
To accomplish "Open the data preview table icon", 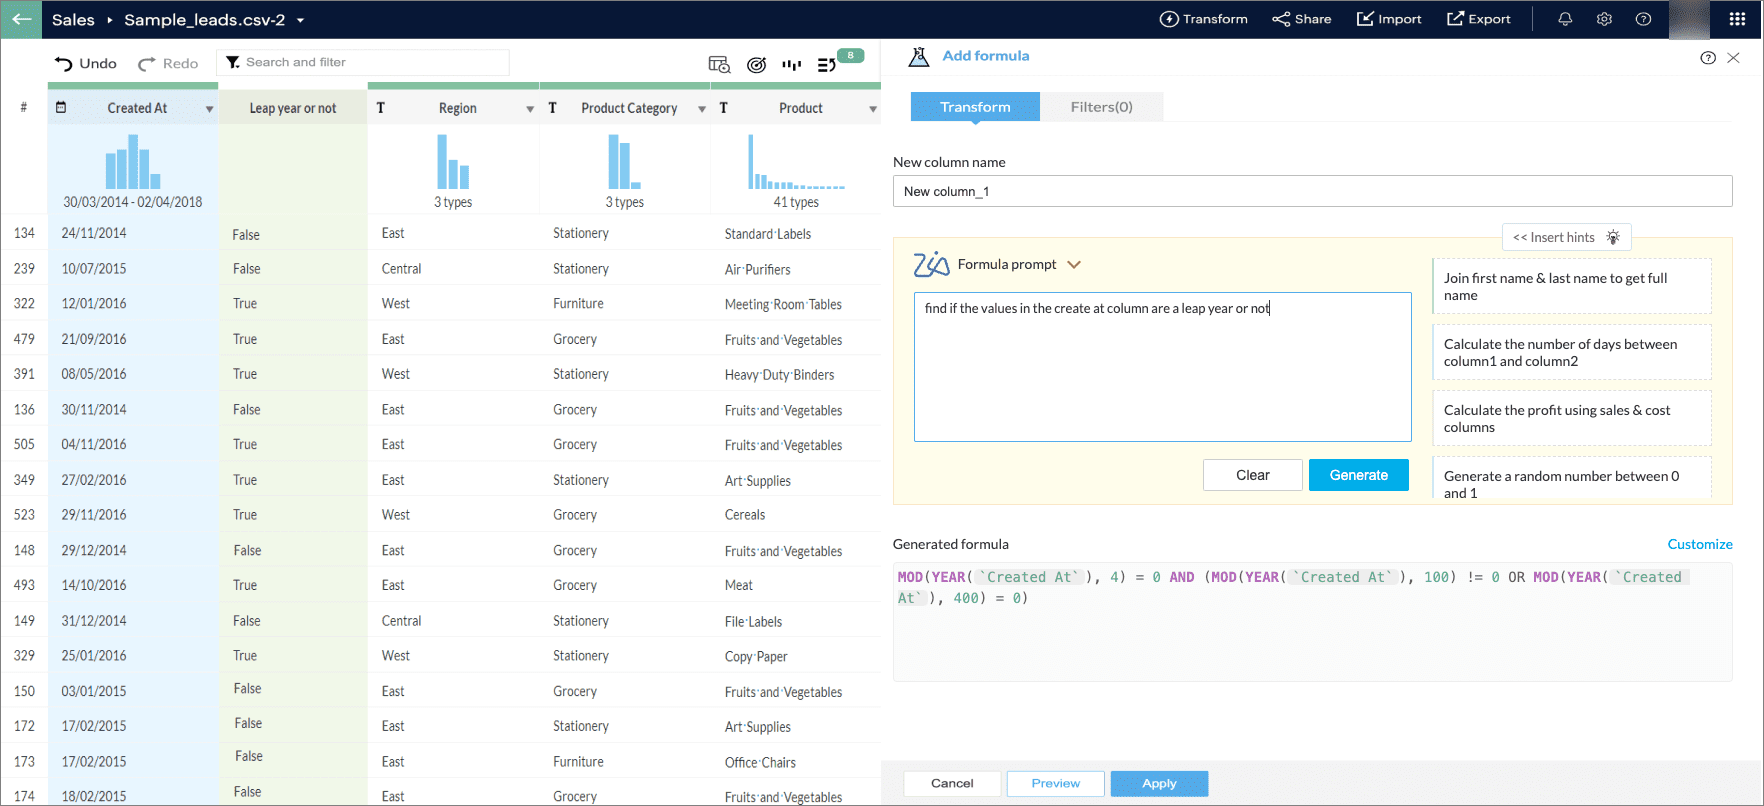I will point(719,64).
